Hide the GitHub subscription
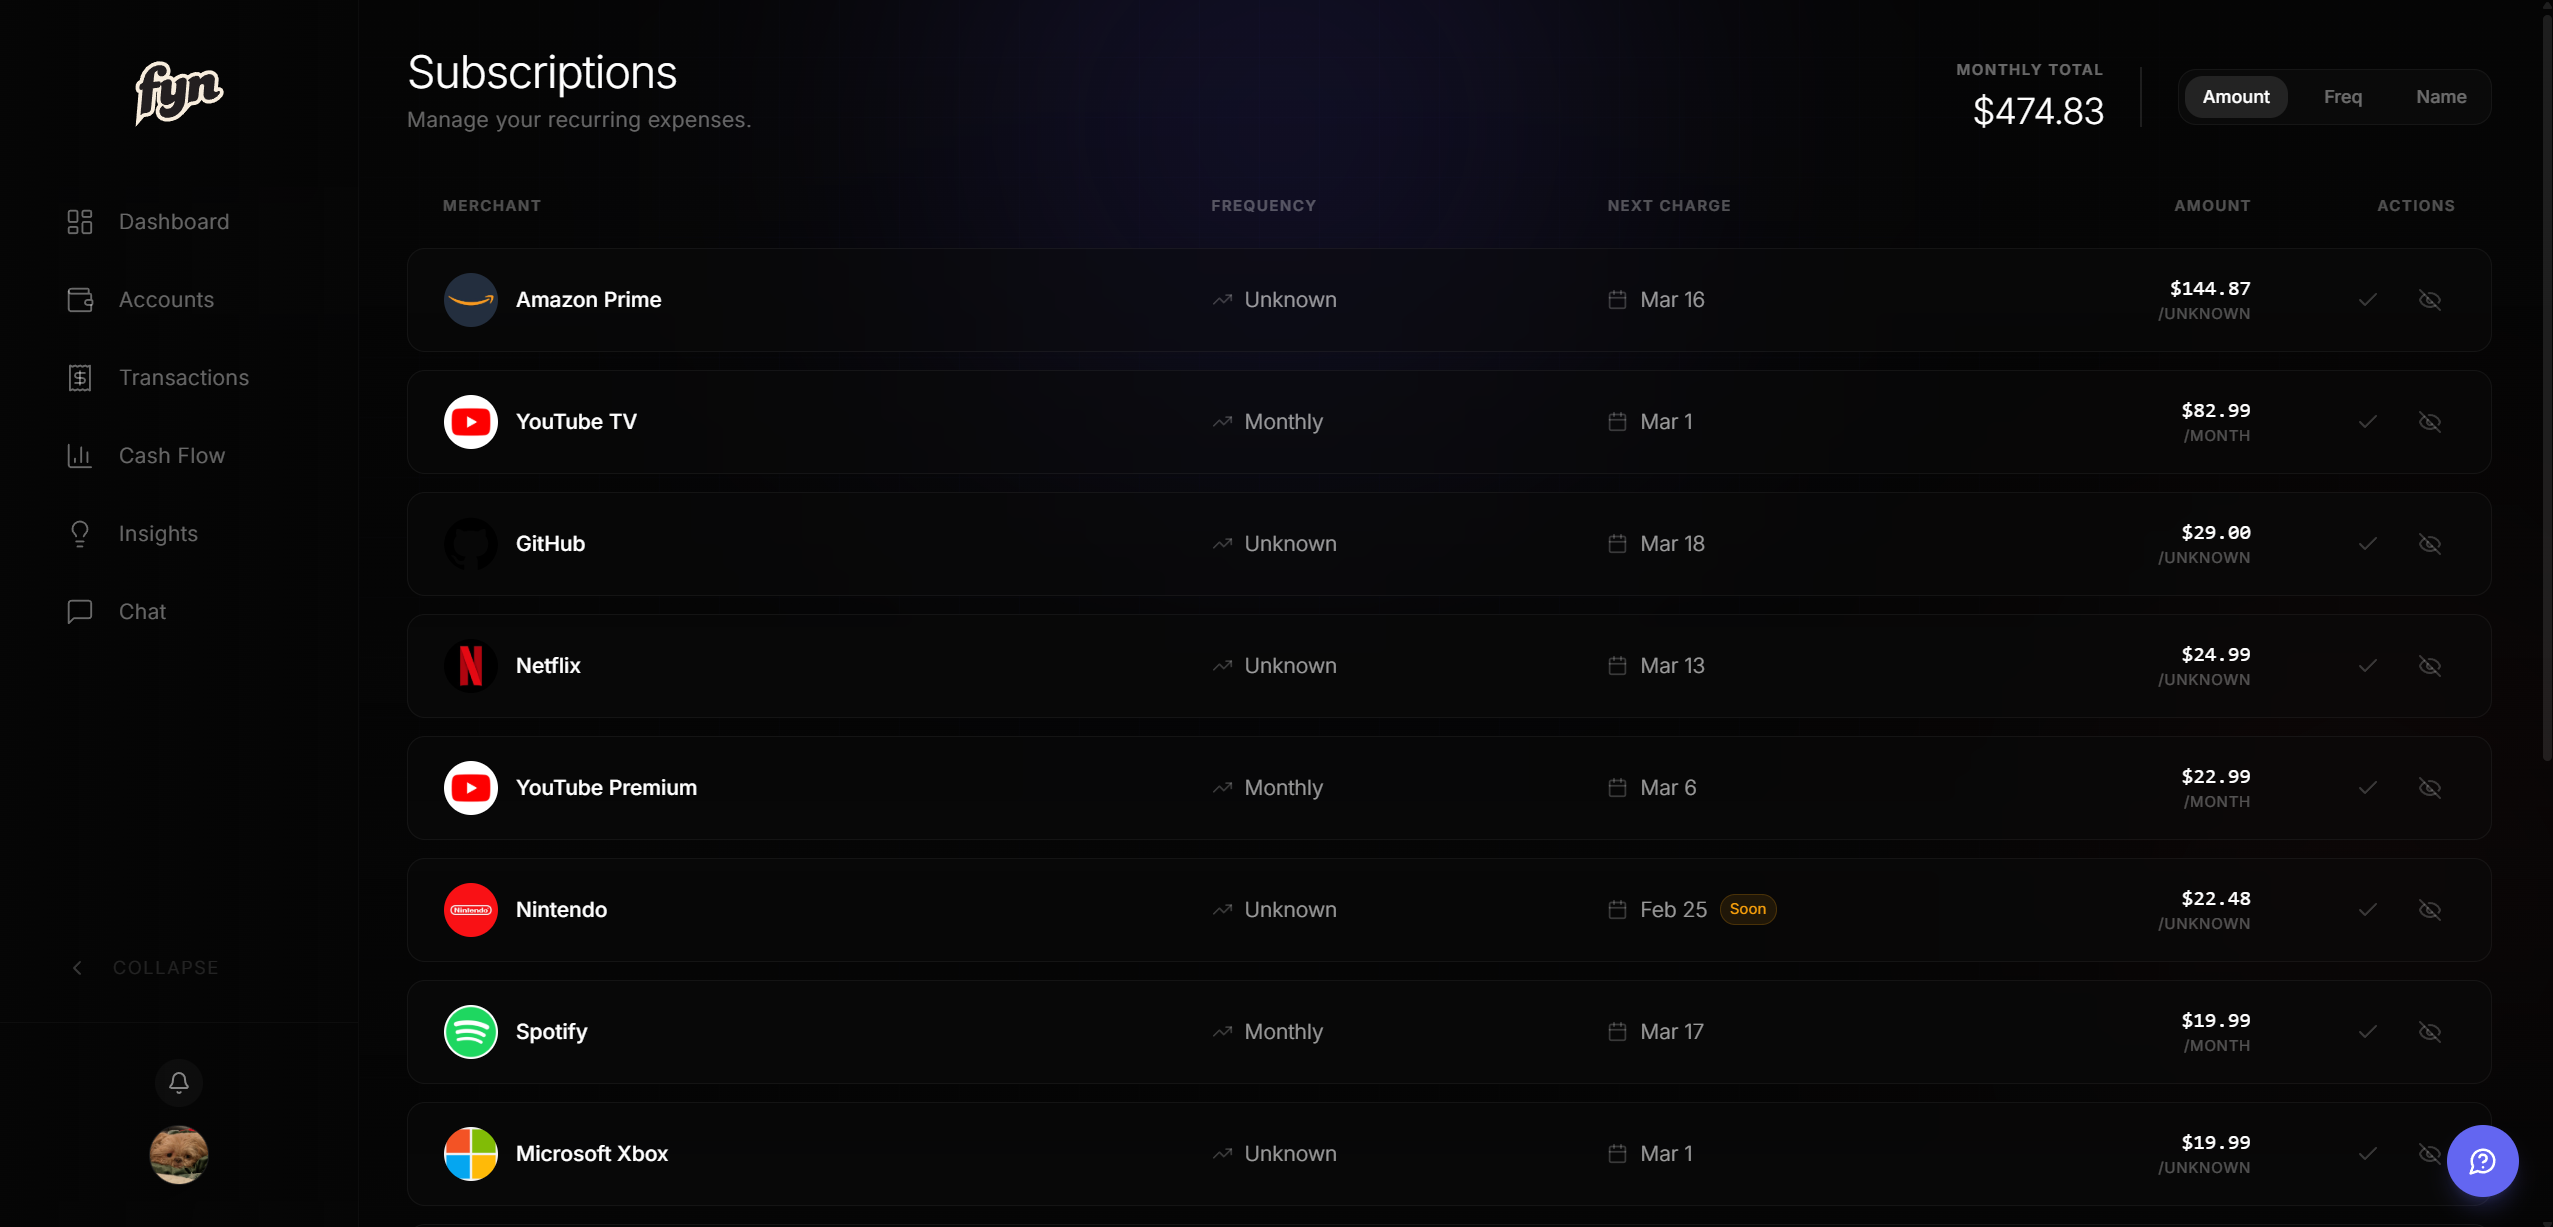 (2430, 544)
